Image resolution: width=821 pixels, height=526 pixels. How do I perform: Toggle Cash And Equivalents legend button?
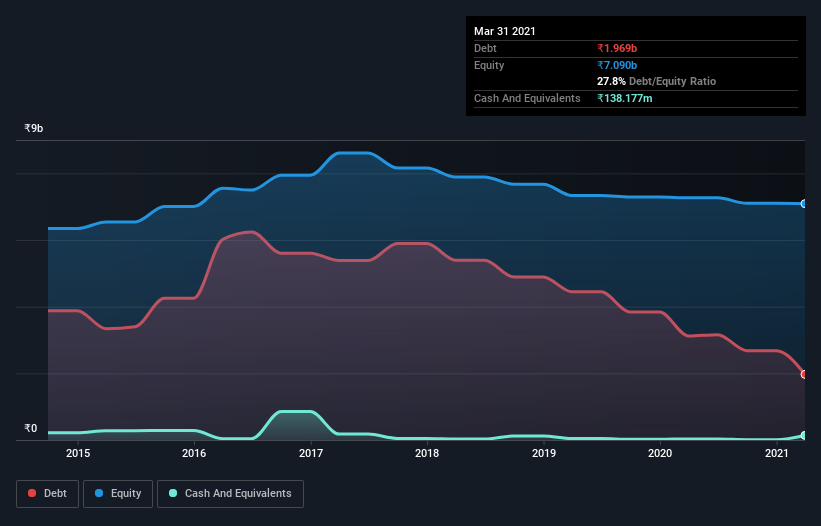point(230,494)
